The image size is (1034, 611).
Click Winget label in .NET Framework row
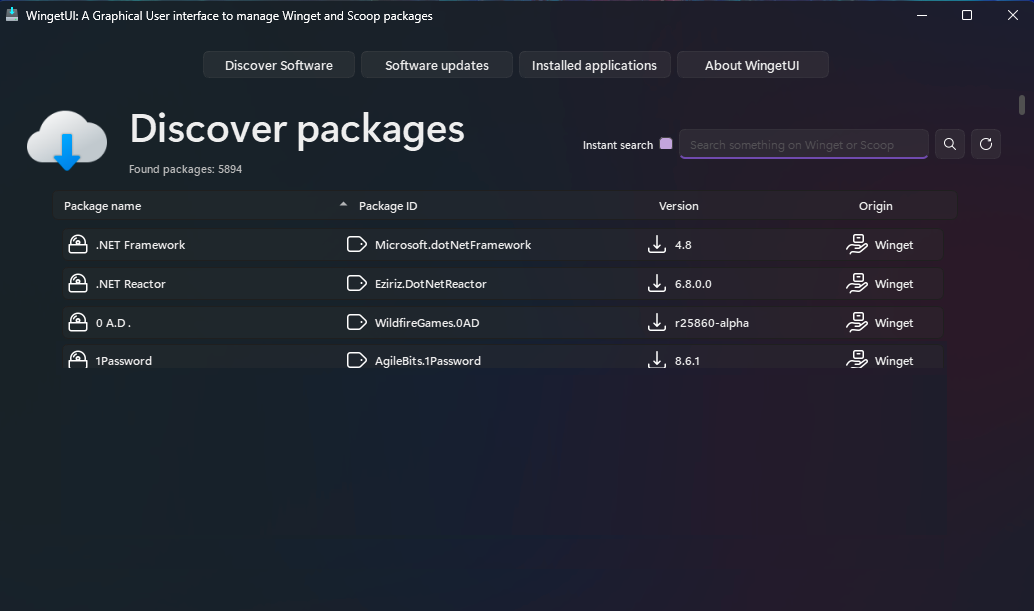point(894,245)
